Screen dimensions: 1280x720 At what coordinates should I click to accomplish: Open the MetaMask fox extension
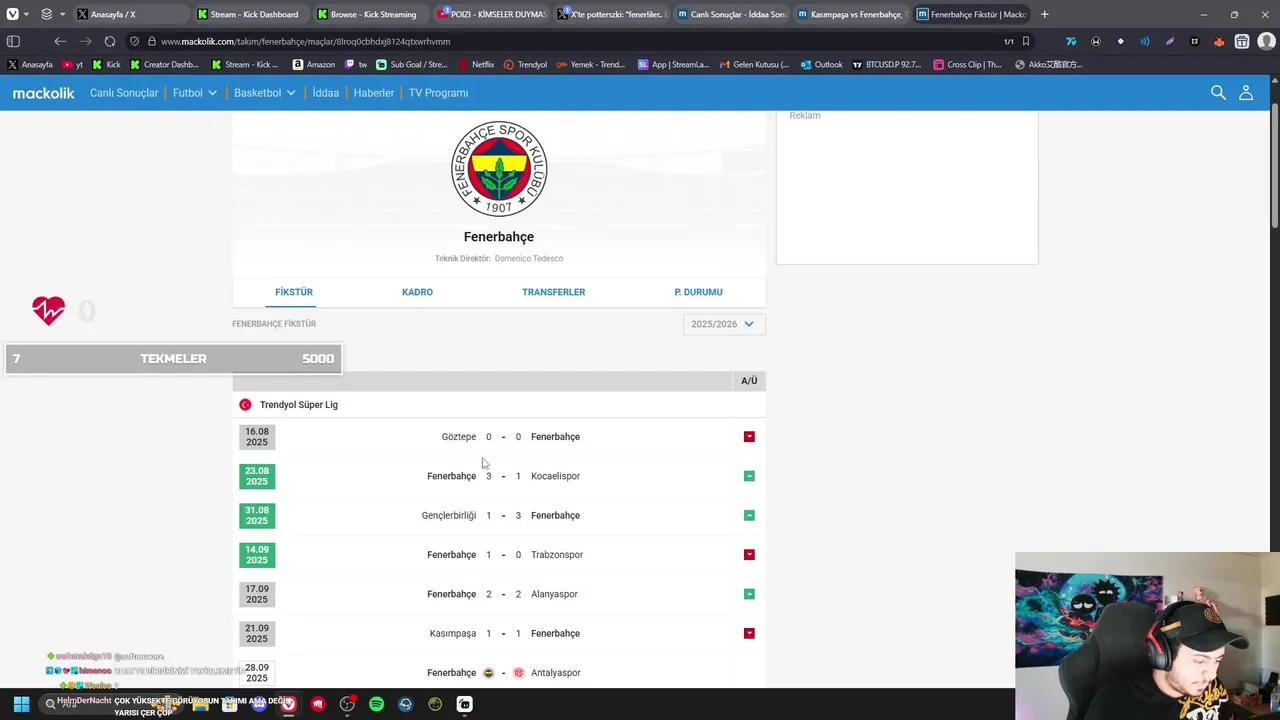pos(1219,41)
